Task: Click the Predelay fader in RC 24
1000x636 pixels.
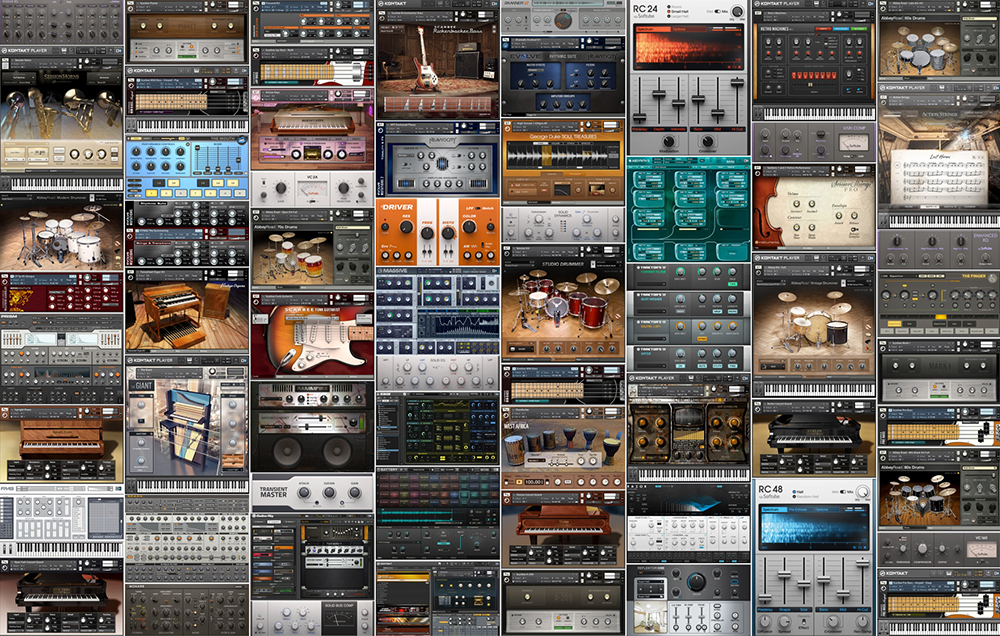Action: tap(640, 117)
